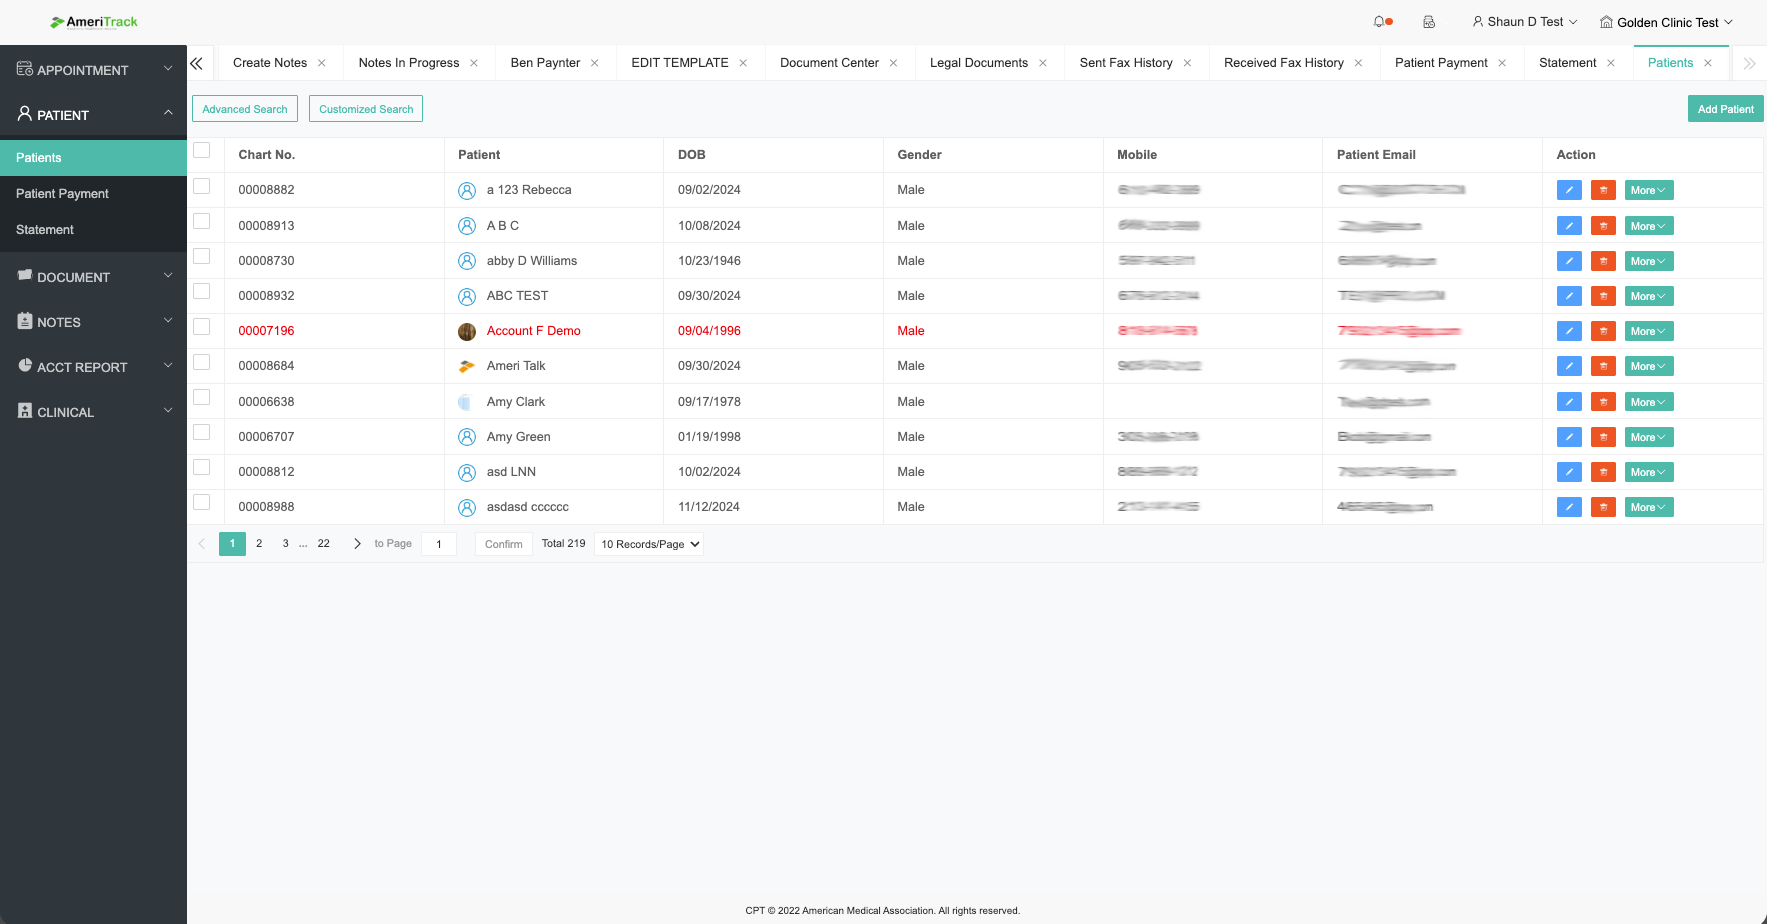This screenshot has height=924, width=1767.
Task: Click the printer icon in top bar
Action: click(1429, 22)
